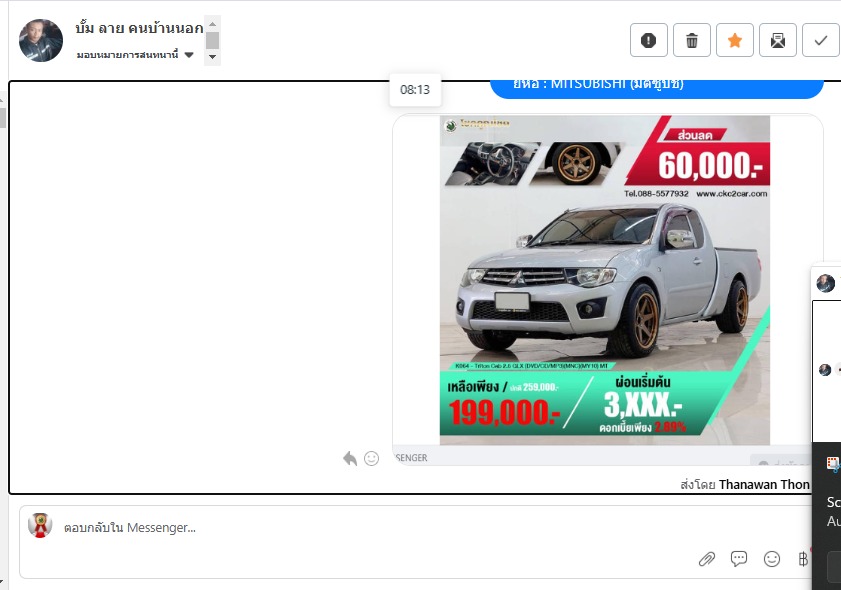Toggle the orange star follow-up button

tap(735, 40)
